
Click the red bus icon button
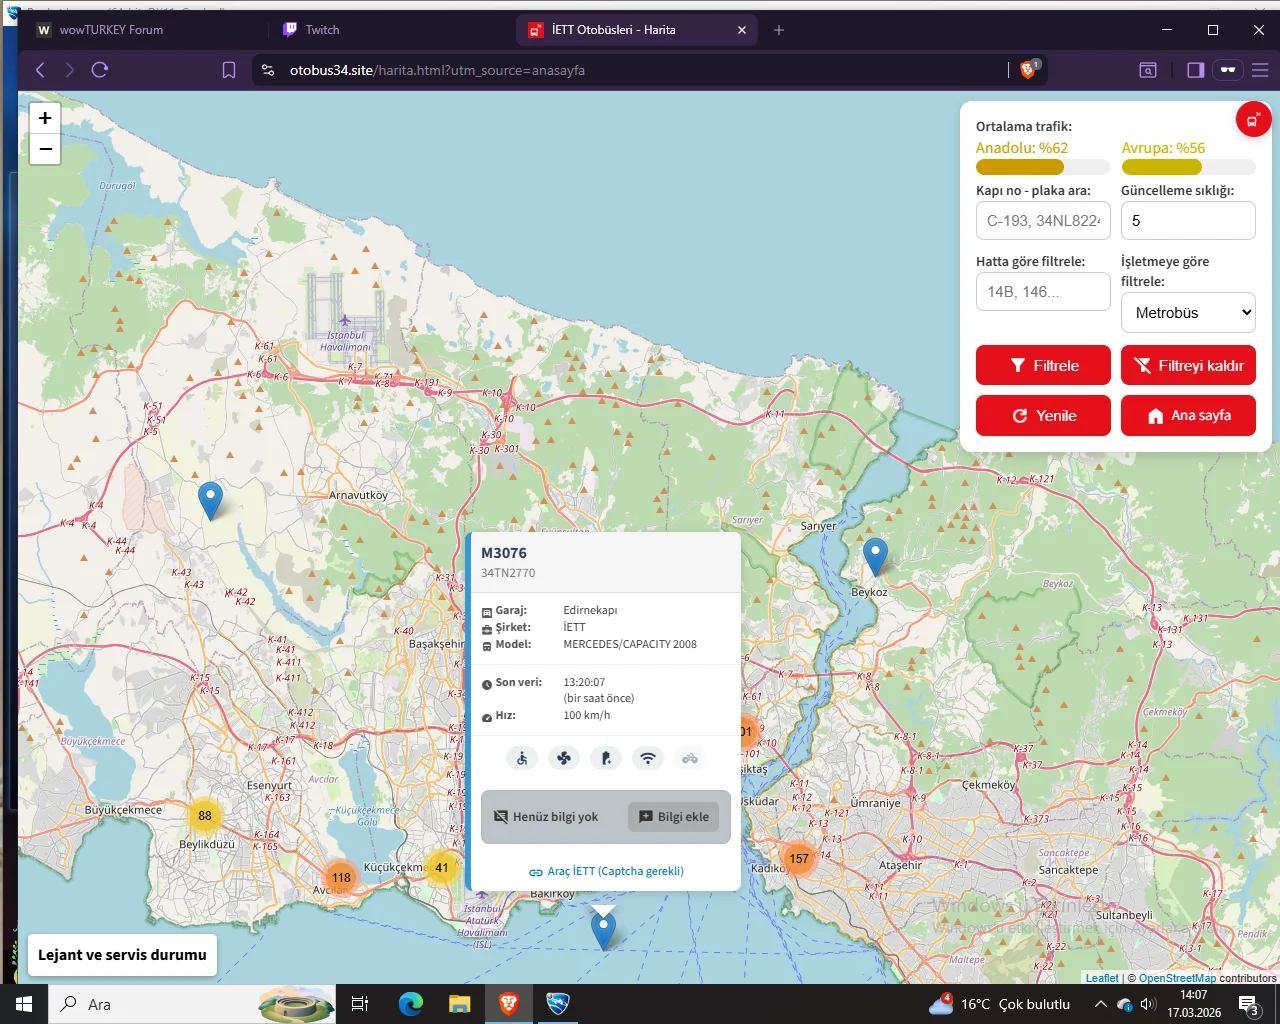pyautogui.click(x=1253, y=120)
